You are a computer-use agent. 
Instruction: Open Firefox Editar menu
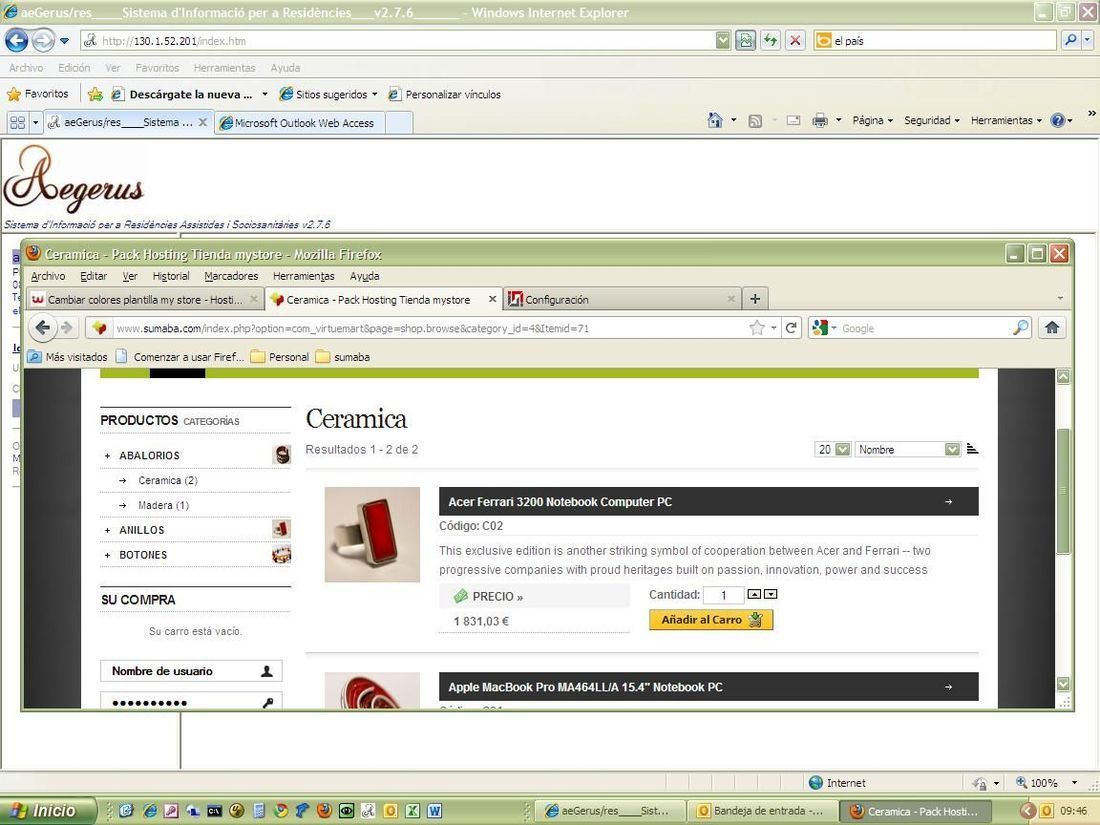click(x=93, y=276)
